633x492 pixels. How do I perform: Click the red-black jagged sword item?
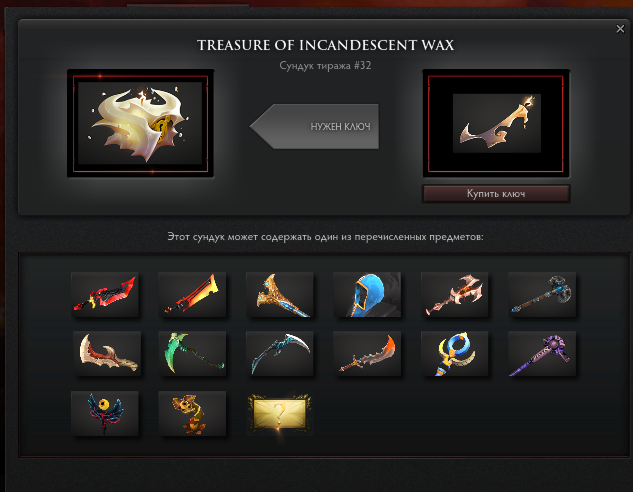[105, 294]
